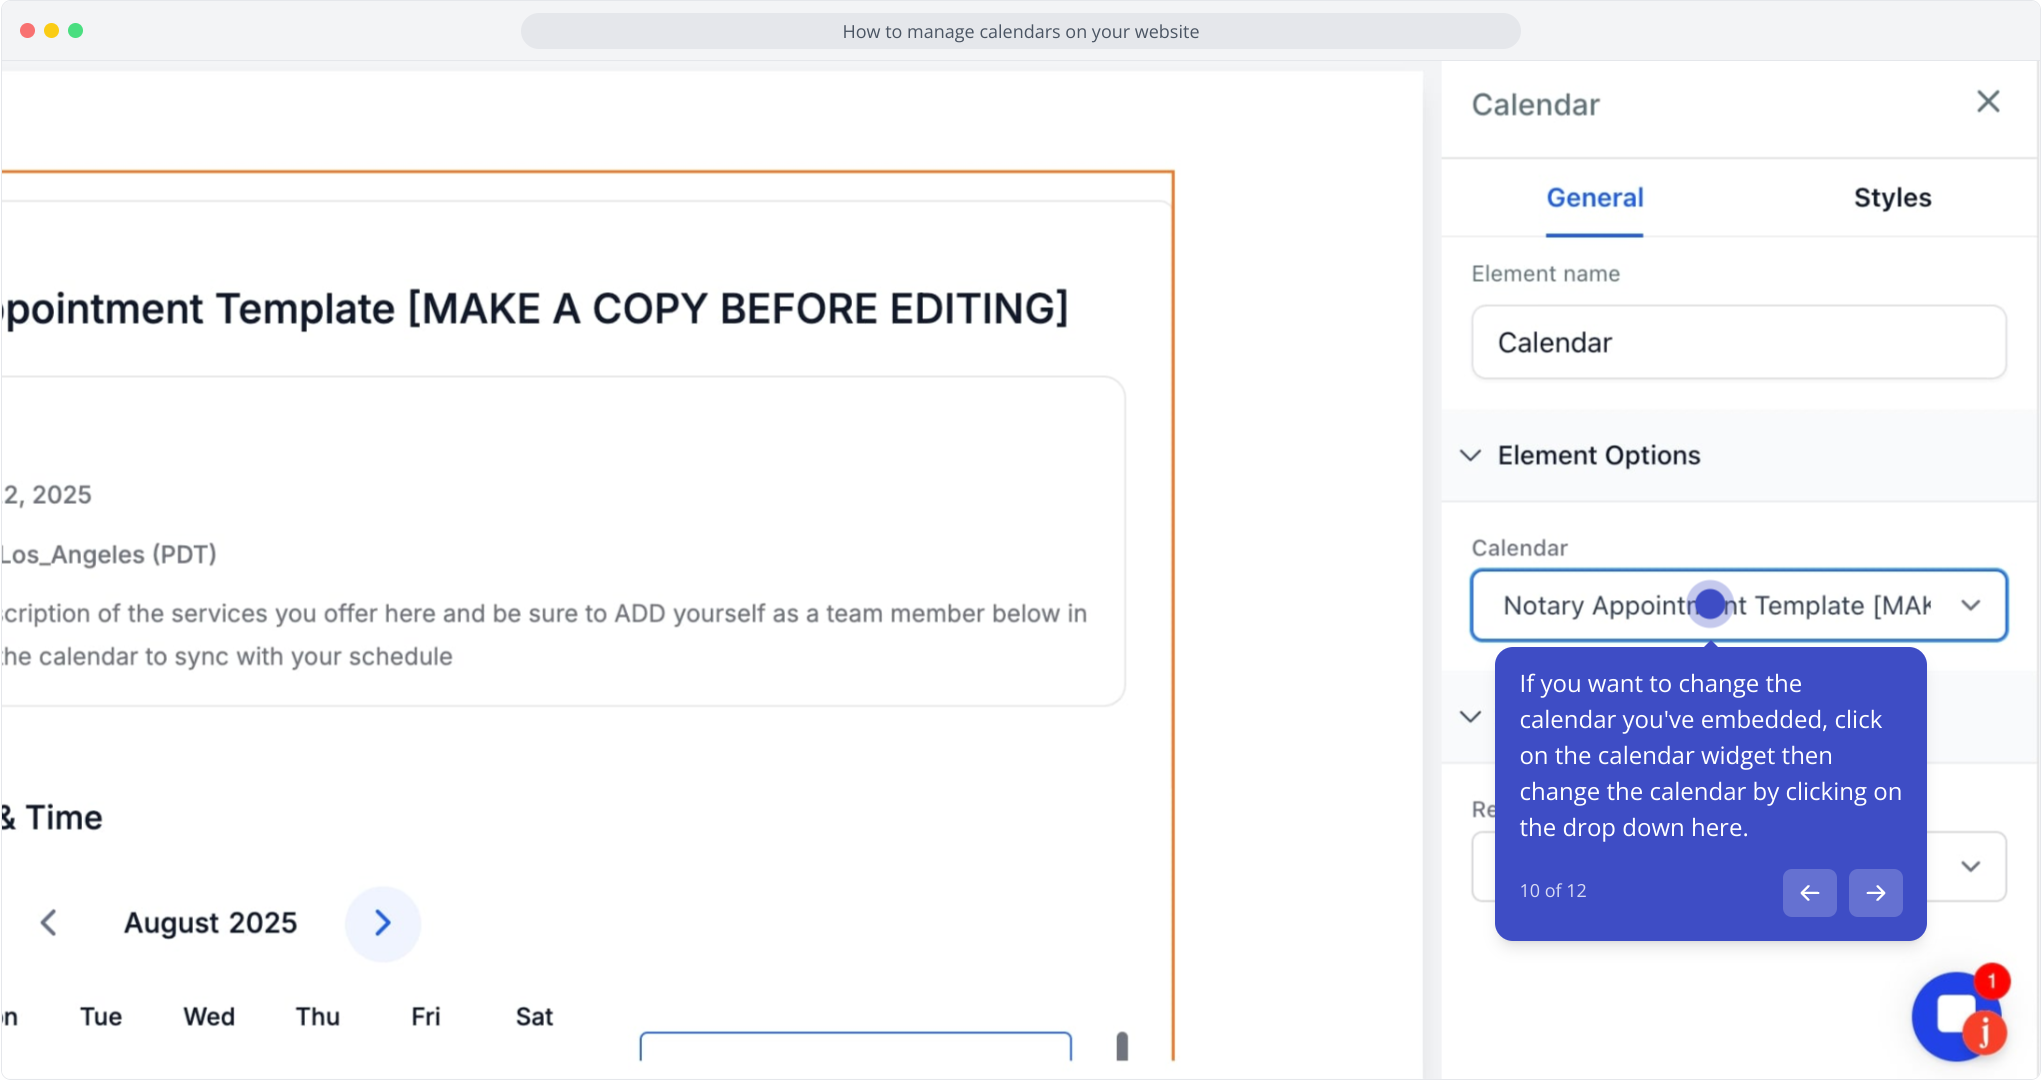
Task: Click the Los_Angeles (PDT) timezone text
Action: (108, 554)
